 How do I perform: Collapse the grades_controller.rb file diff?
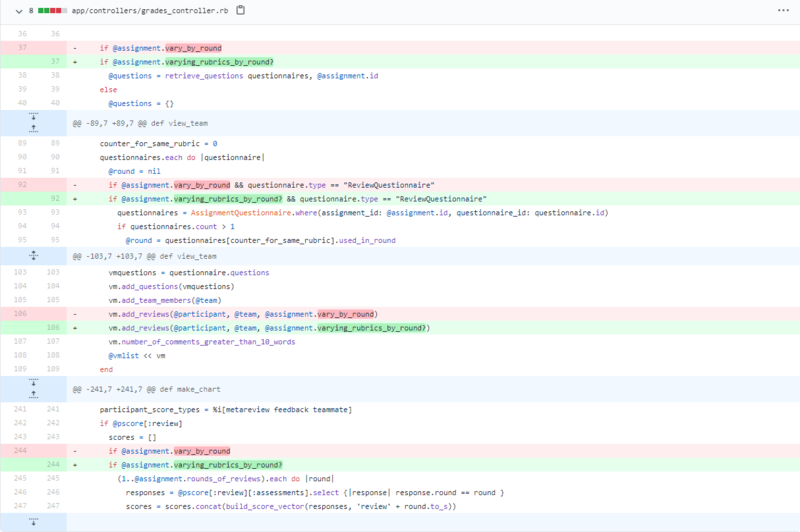(19, 11)
